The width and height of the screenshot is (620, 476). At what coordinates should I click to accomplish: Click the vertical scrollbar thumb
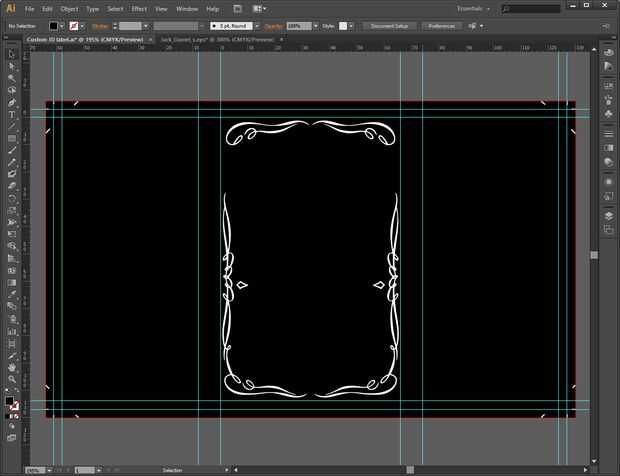pos(593,255)
